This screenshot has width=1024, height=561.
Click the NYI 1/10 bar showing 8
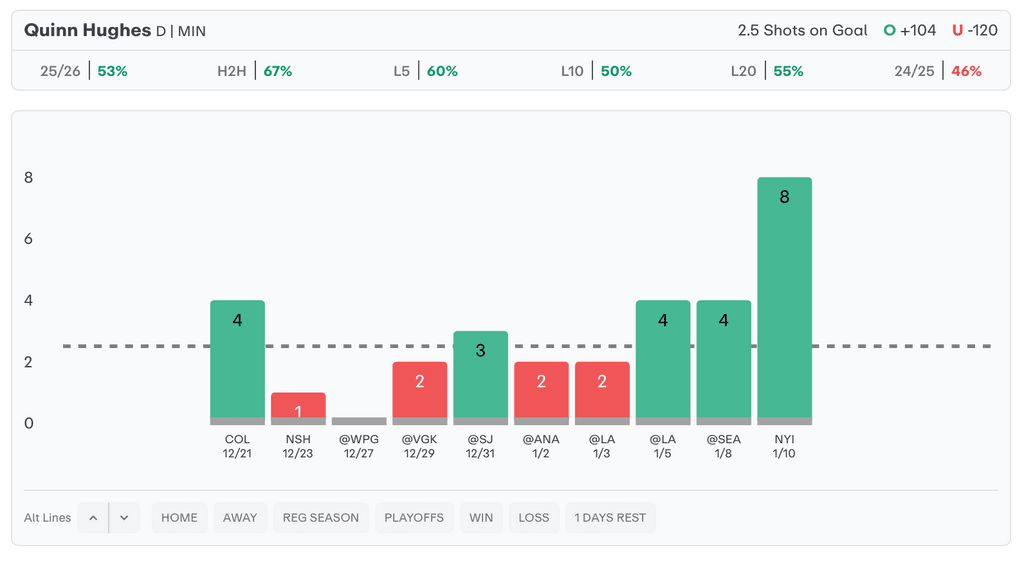point(784,300)
